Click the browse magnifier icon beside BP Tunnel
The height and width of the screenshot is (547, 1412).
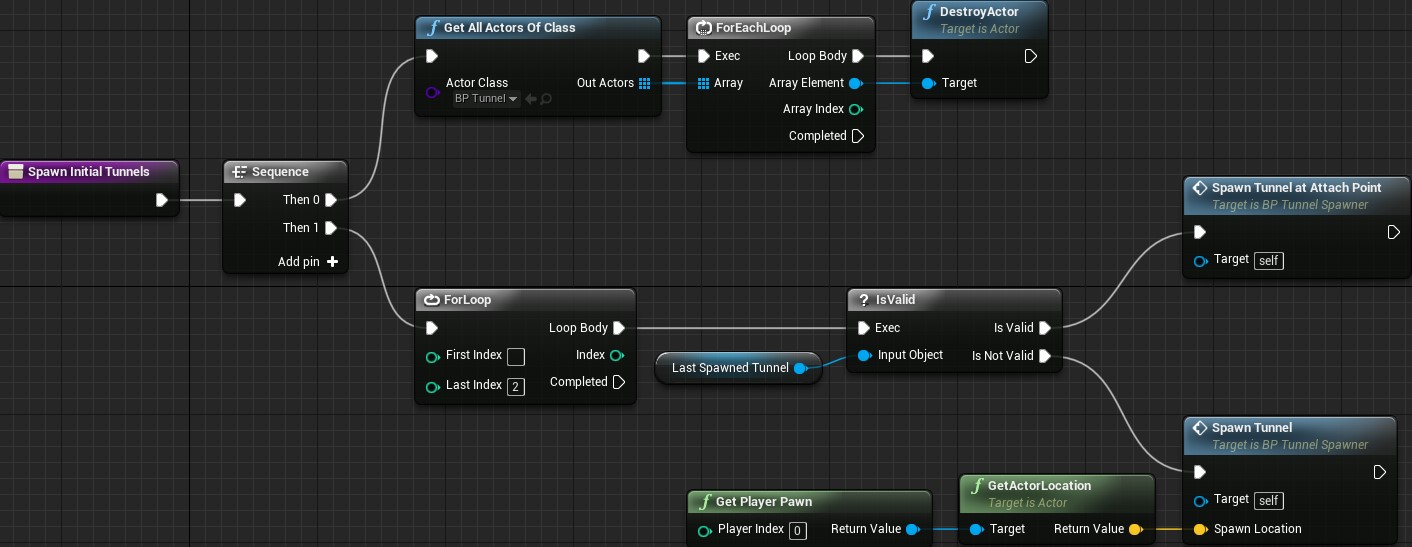[x=546, y=99]
